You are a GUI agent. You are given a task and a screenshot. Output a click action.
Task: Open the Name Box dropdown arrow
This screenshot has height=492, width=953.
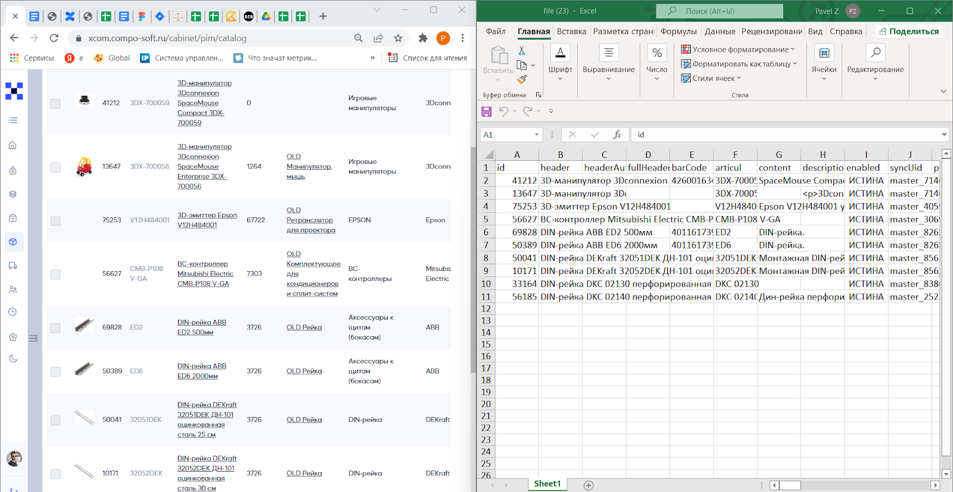(537, 135)
